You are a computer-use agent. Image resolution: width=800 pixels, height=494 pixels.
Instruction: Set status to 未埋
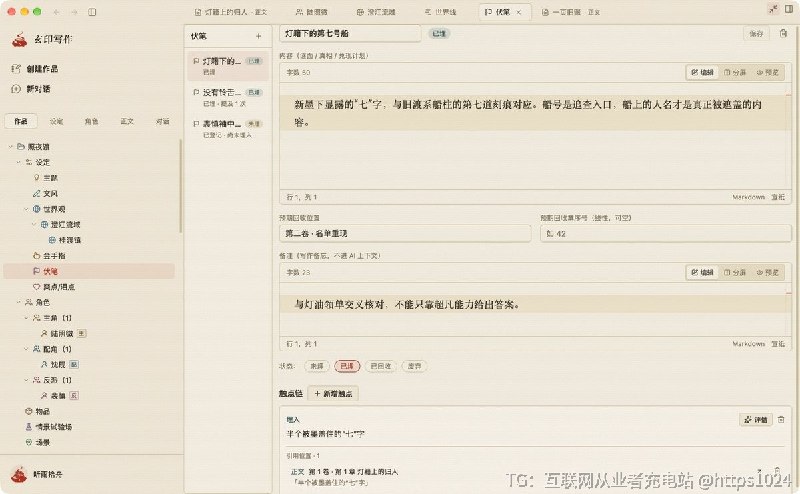[x=317, y=366]
